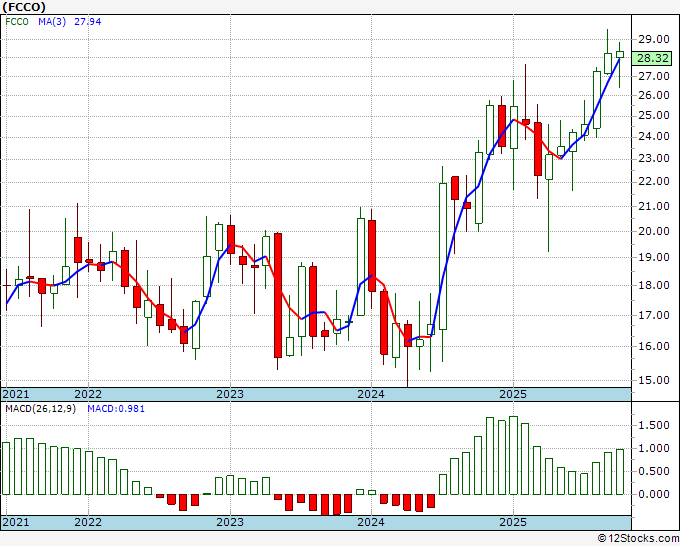Click the 16.00 price axis label

[x=653, y=346]
